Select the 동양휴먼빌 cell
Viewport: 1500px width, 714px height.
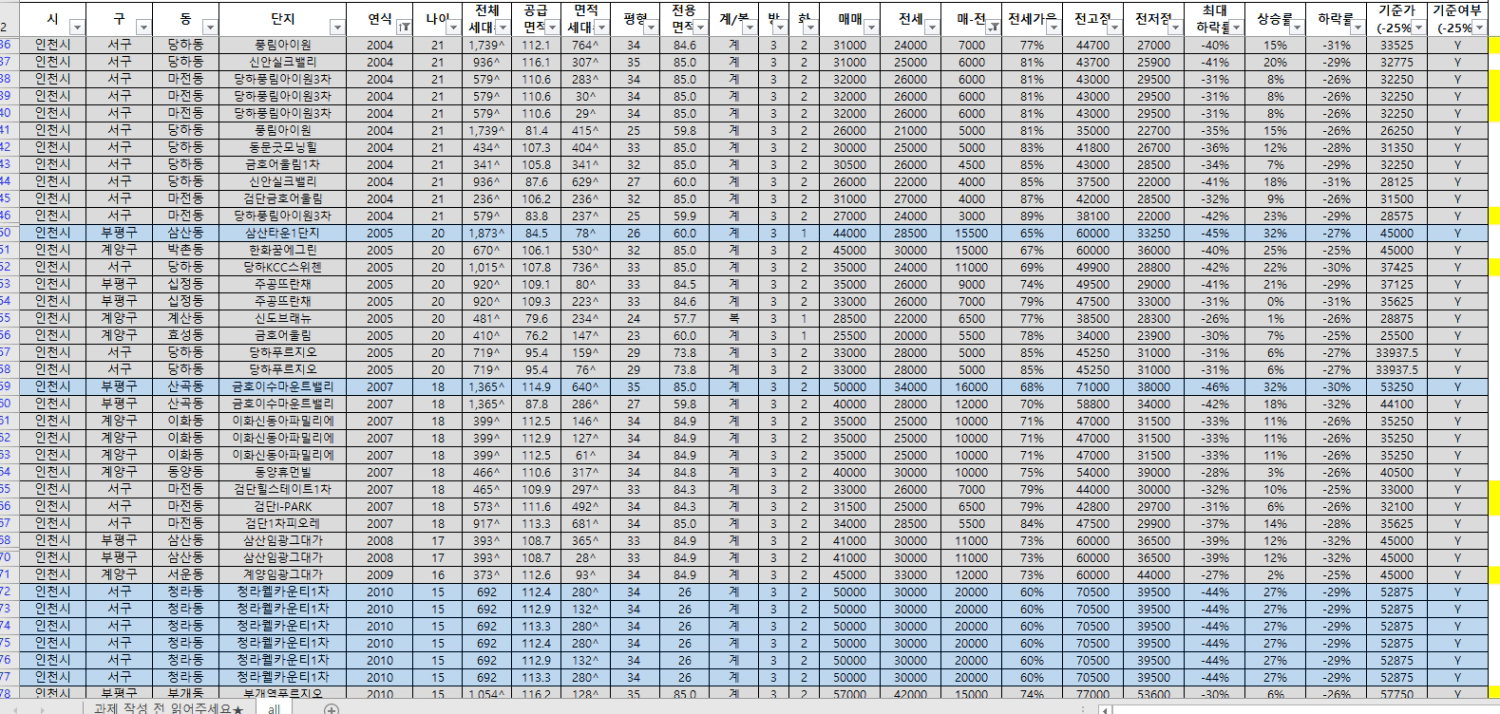(283, 471)
